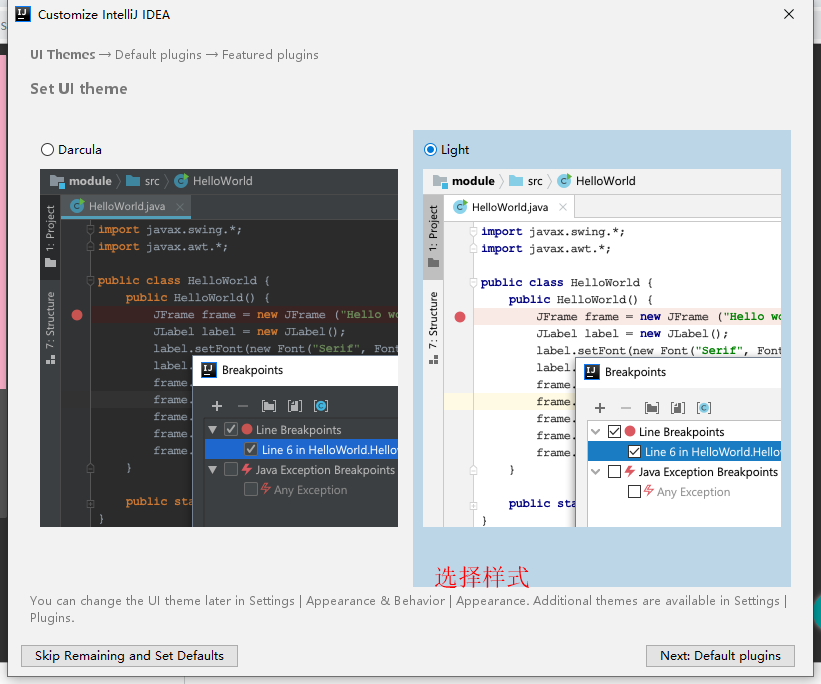Image resolution: width=821 pixels, height=684 pixels.
Task: Toggle Java Exception Breakpoints checkbox in Darcula preview
Action: (231, 469)
